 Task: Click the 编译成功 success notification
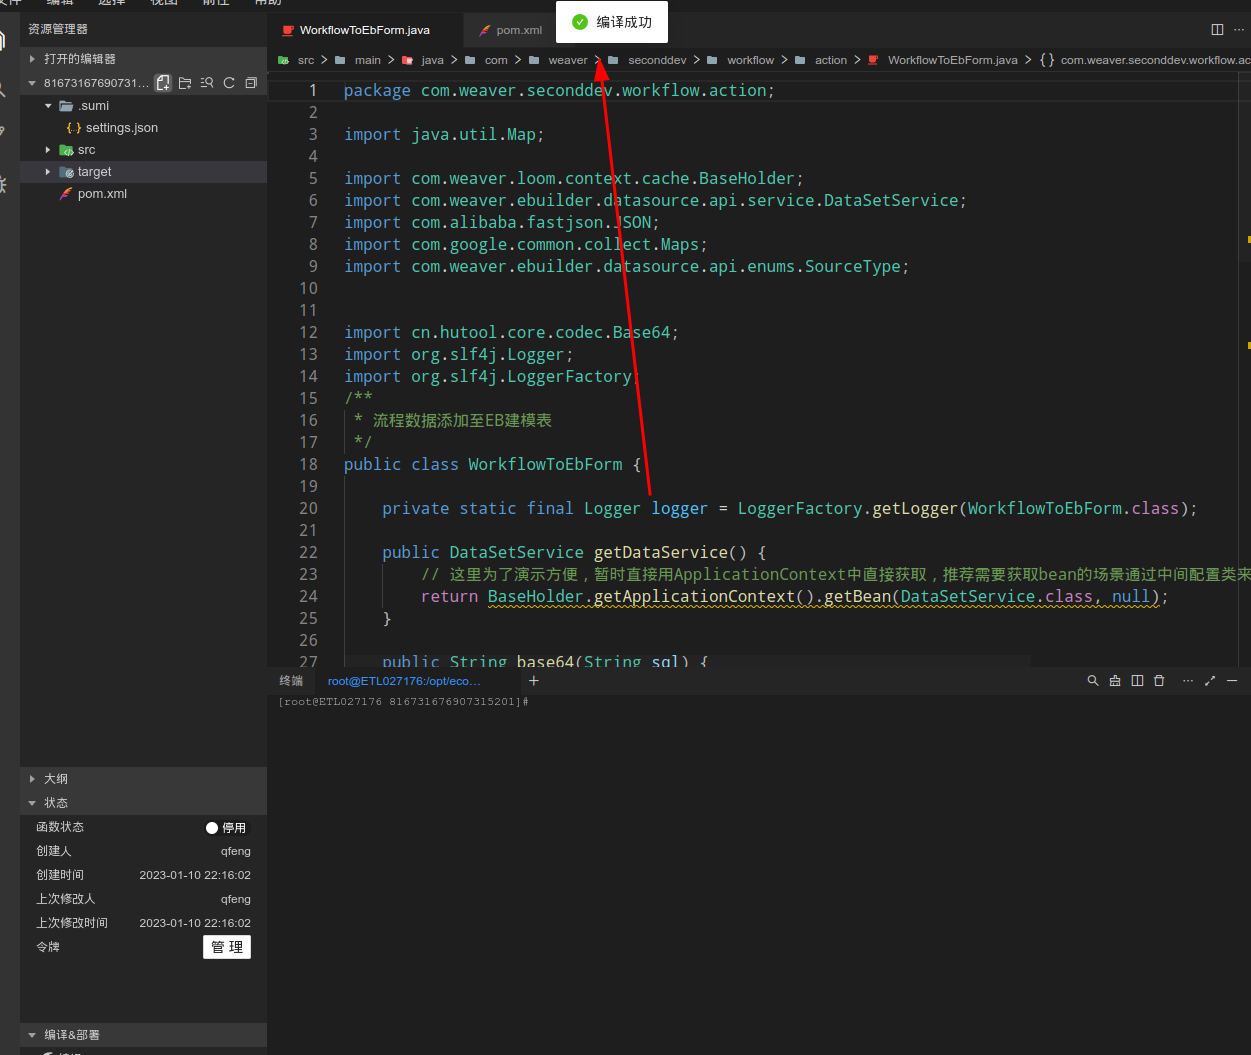[x=611, y=22]
